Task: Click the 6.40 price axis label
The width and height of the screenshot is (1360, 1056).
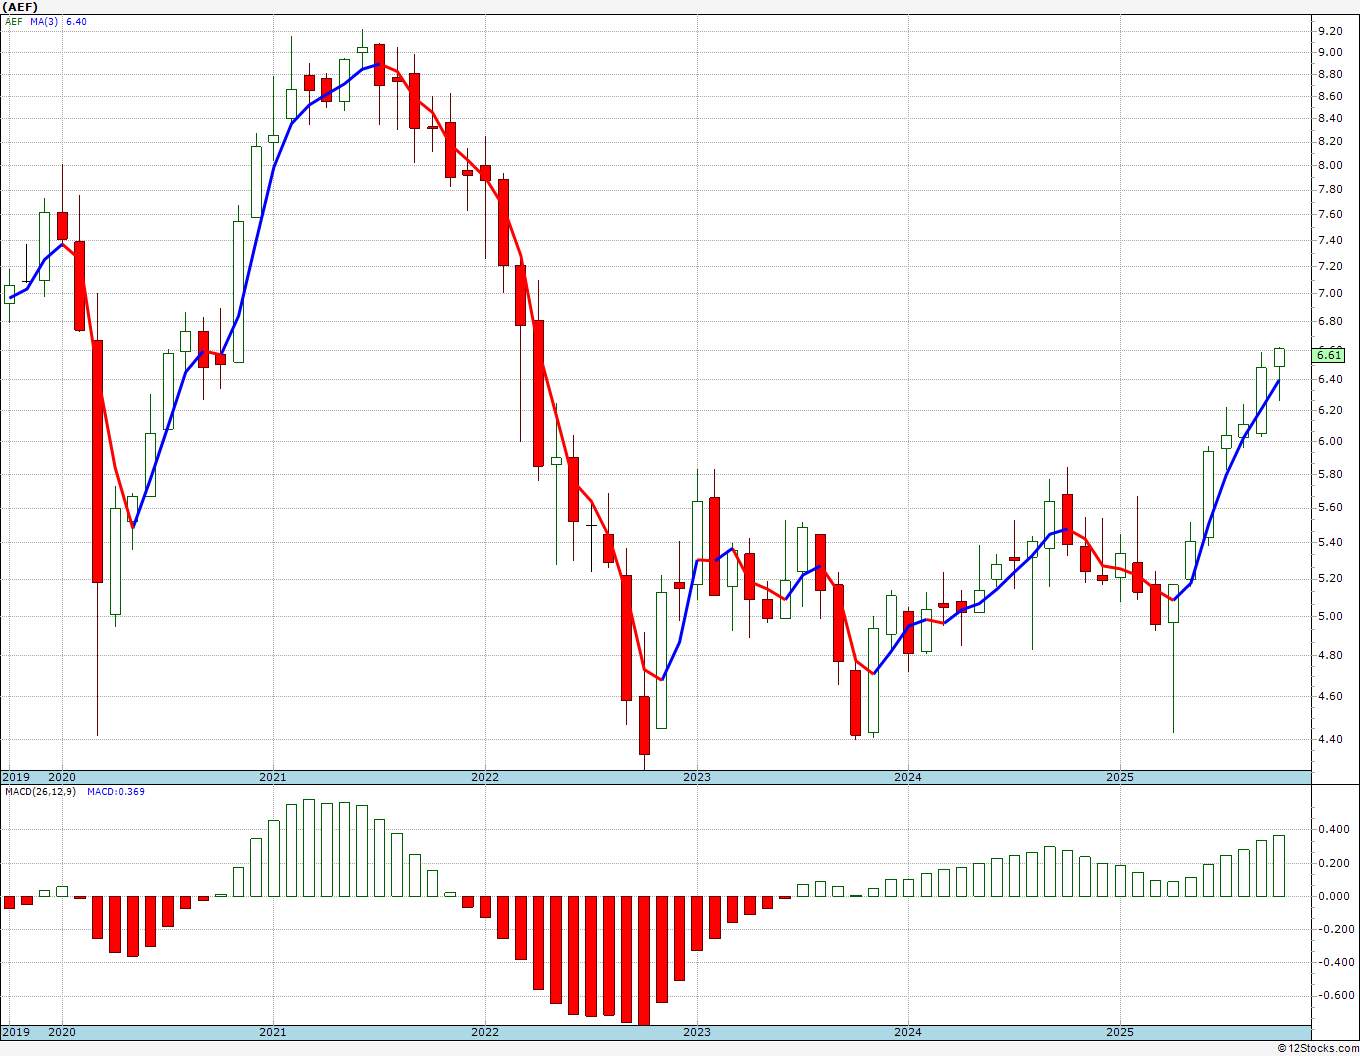Action: click(1330, 380)
